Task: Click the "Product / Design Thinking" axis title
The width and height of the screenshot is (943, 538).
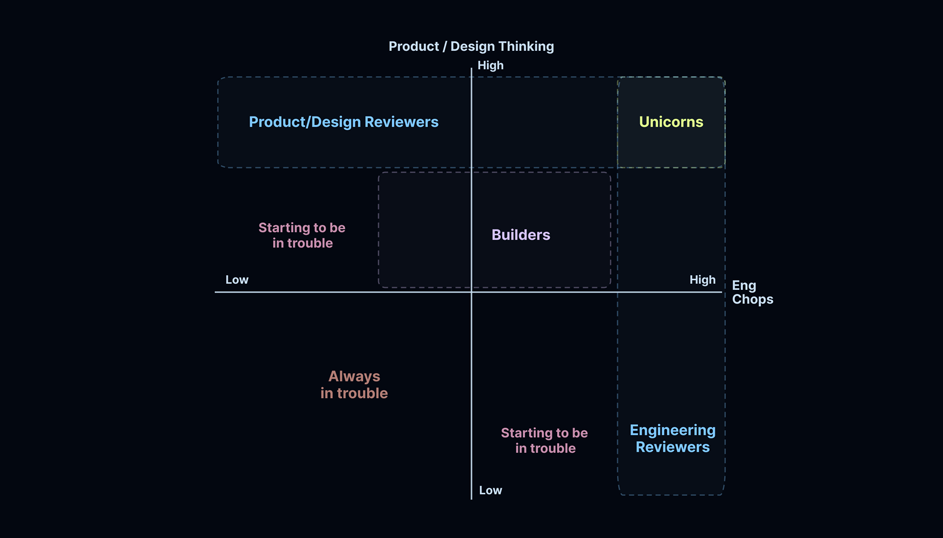Action: 471,46
